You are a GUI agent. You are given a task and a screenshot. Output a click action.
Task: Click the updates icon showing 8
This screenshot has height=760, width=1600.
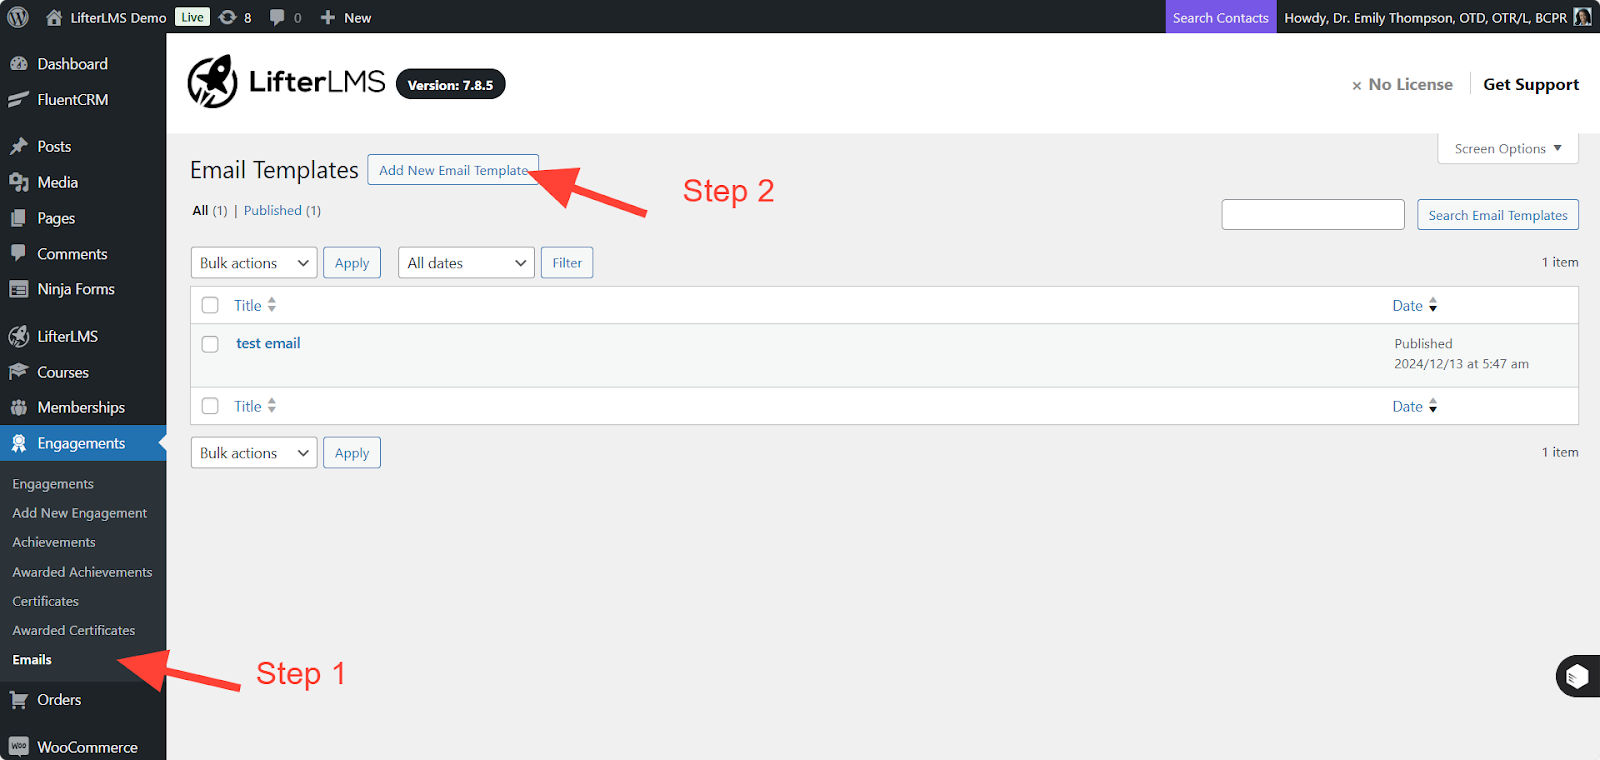(228, 18)
